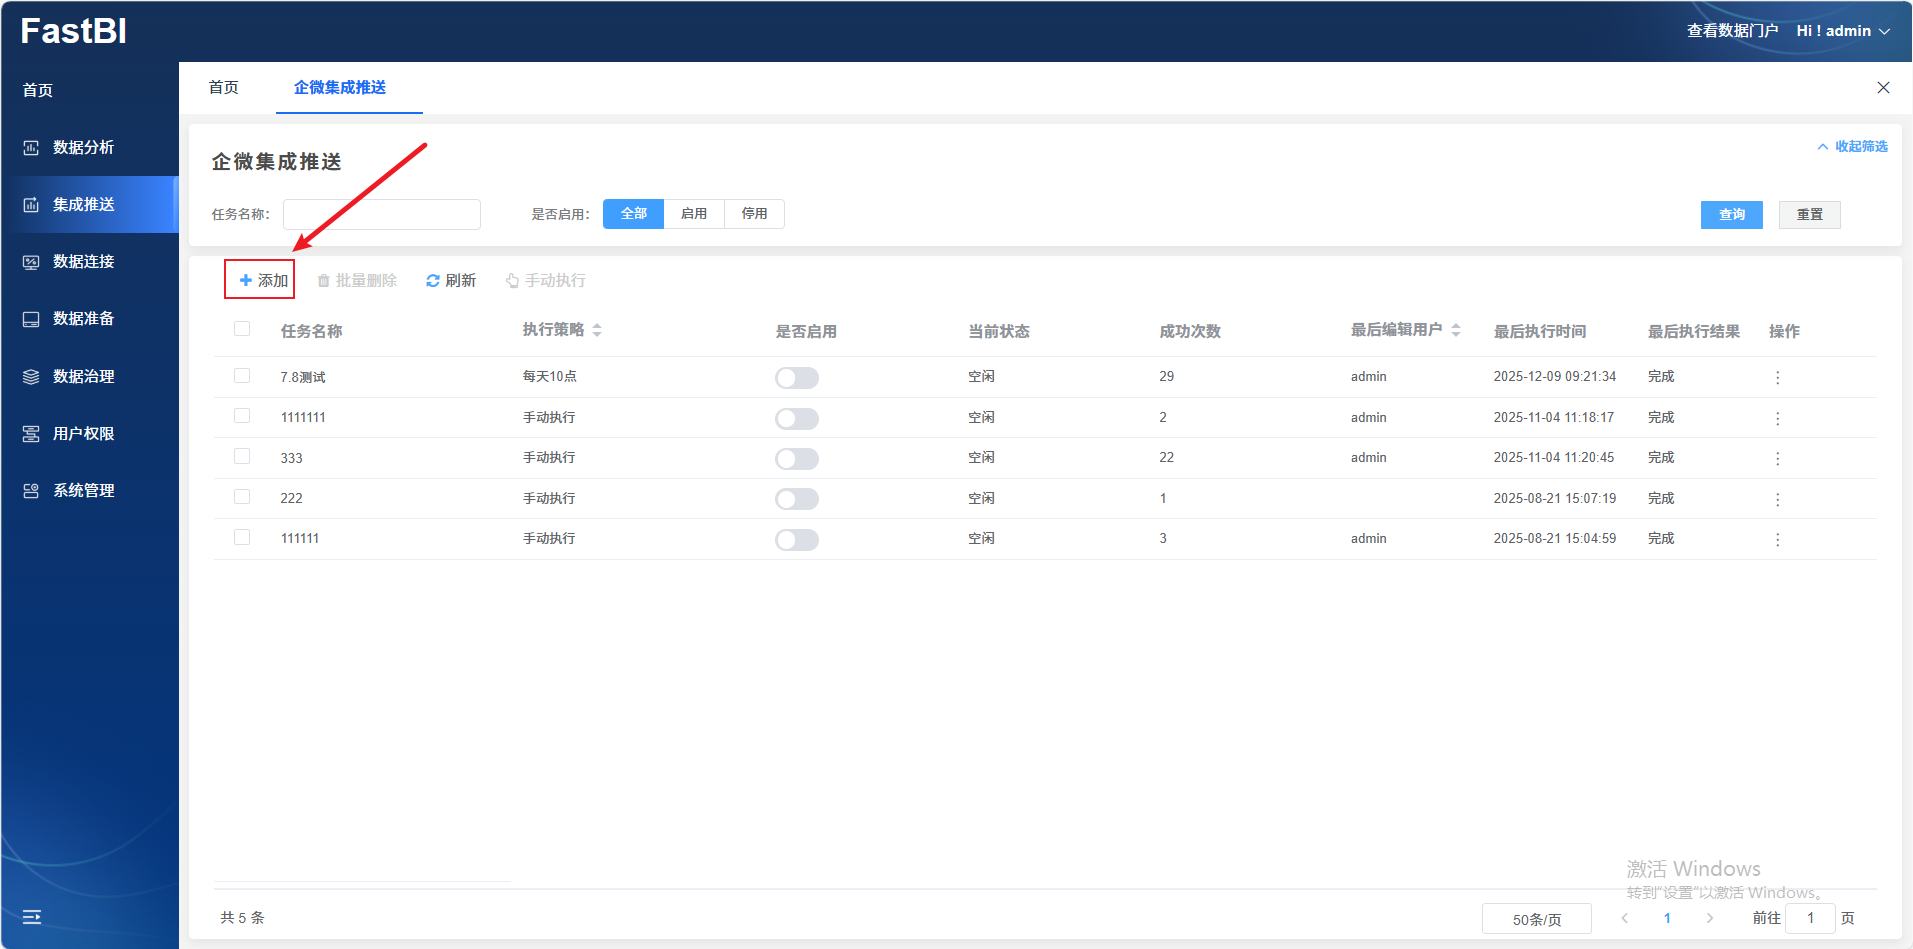Open the 数据治理 layers icon

[x=31, y=377]
